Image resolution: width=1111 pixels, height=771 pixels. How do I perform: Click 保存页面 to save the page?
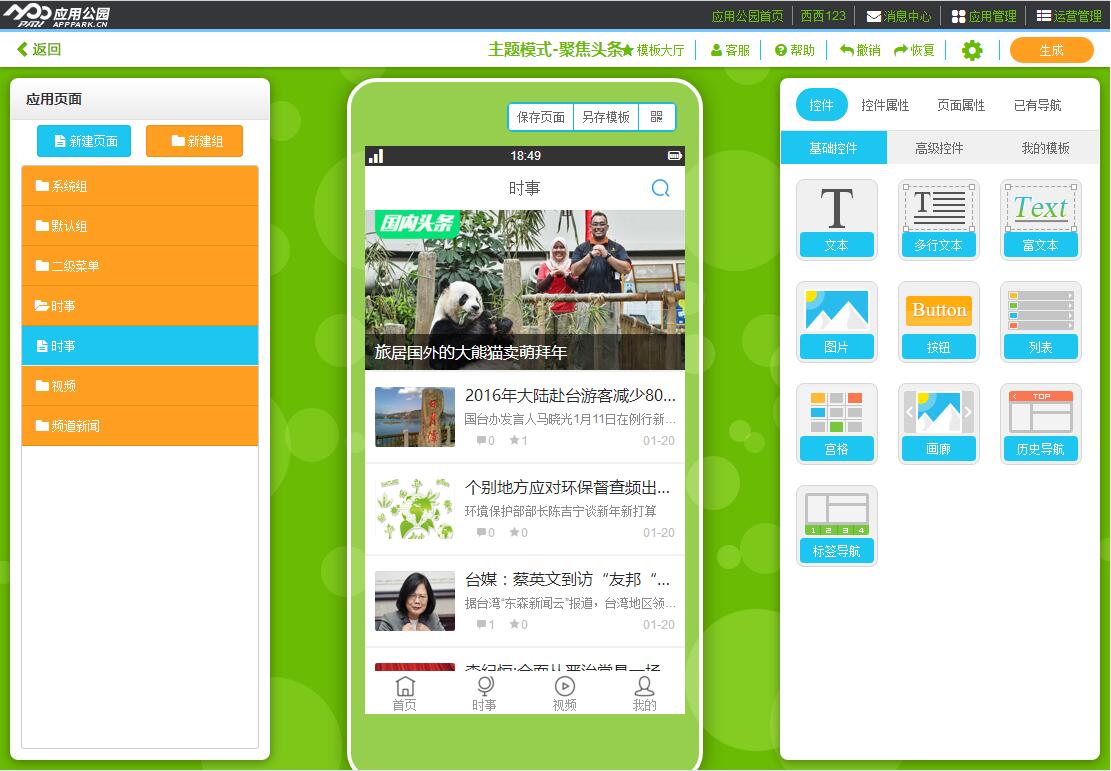tap(538, 116)
